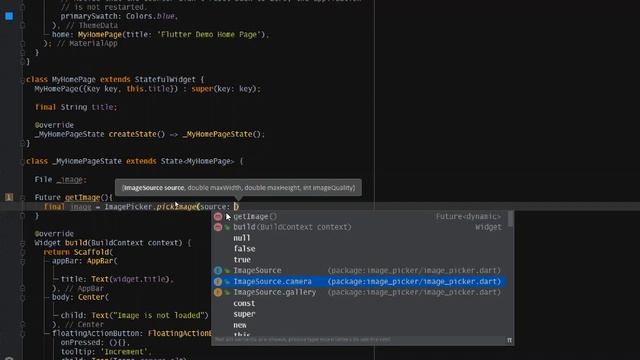Click 'FloatingActionB' widget name in code
640x360 pixels.
pyautogui.click(x=180, y=333)
